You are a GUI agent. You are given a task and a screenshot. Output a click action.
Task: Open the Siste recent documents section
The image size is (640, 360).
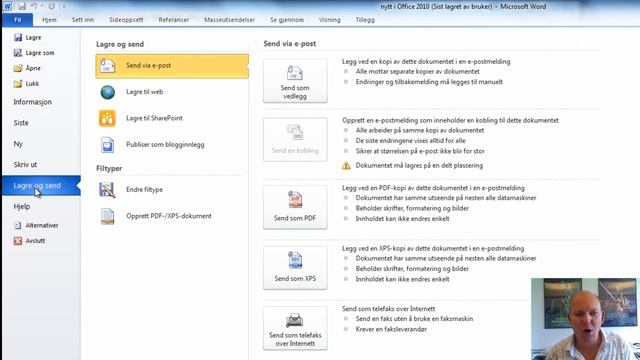point(21,123)
